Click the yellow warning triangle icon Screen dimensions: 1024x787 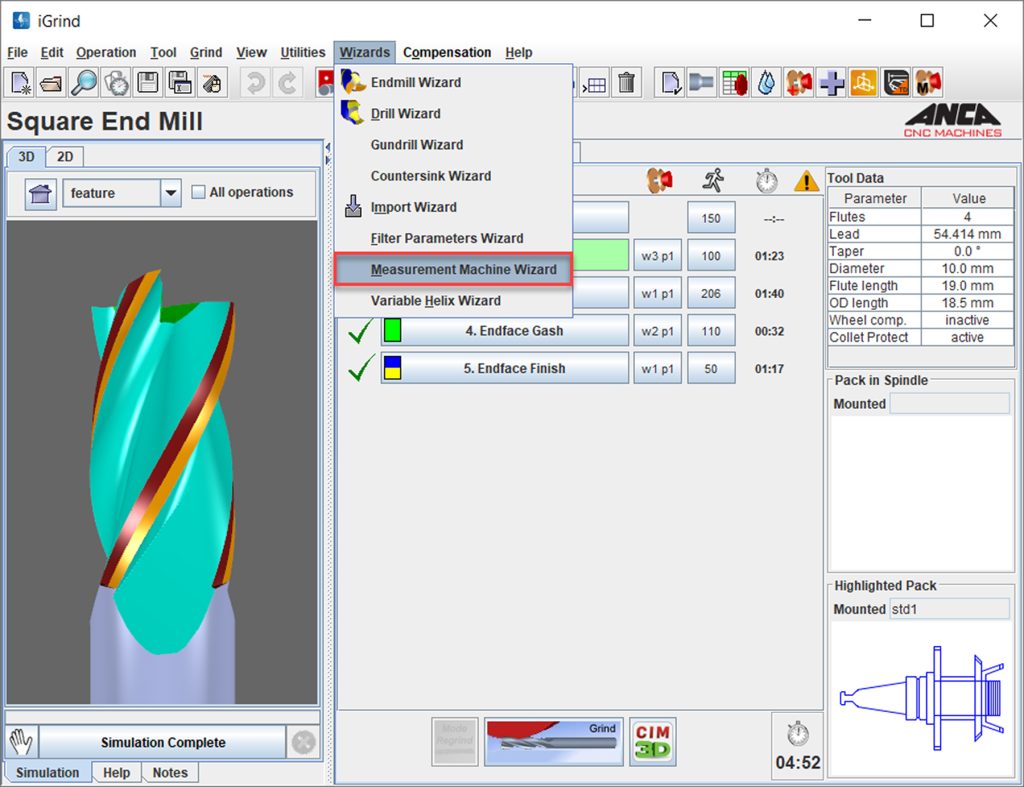(x=806, y=181)
